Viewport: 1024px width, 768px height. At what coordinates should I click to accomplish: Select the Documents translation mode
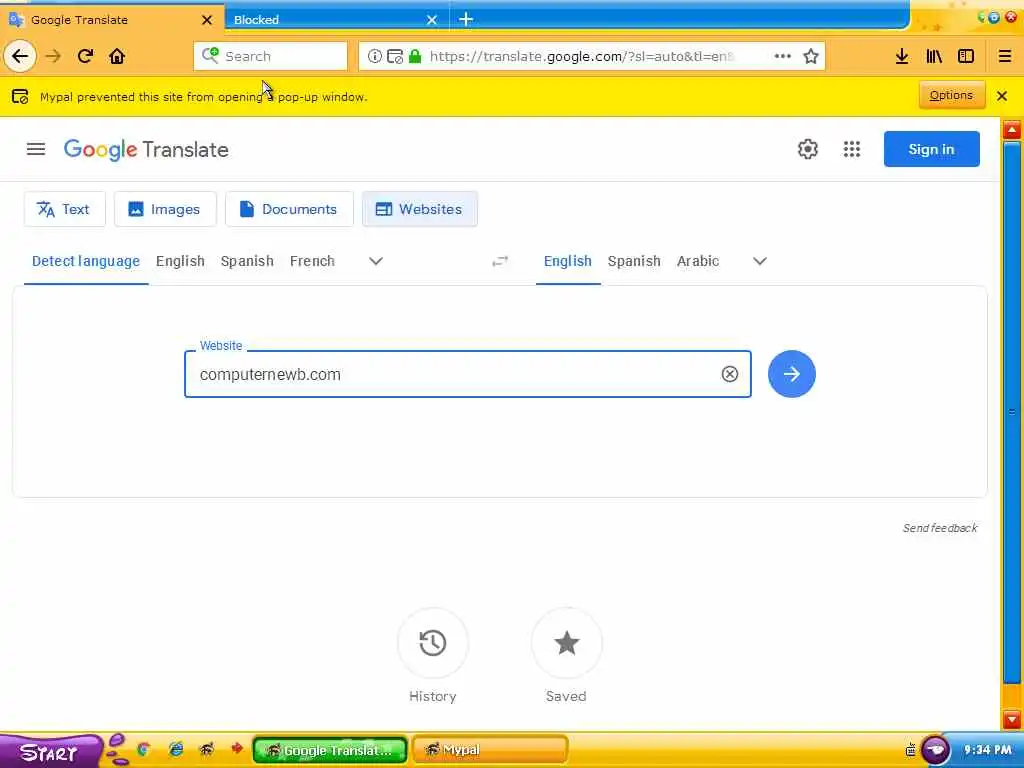click(x=289, y=209)
